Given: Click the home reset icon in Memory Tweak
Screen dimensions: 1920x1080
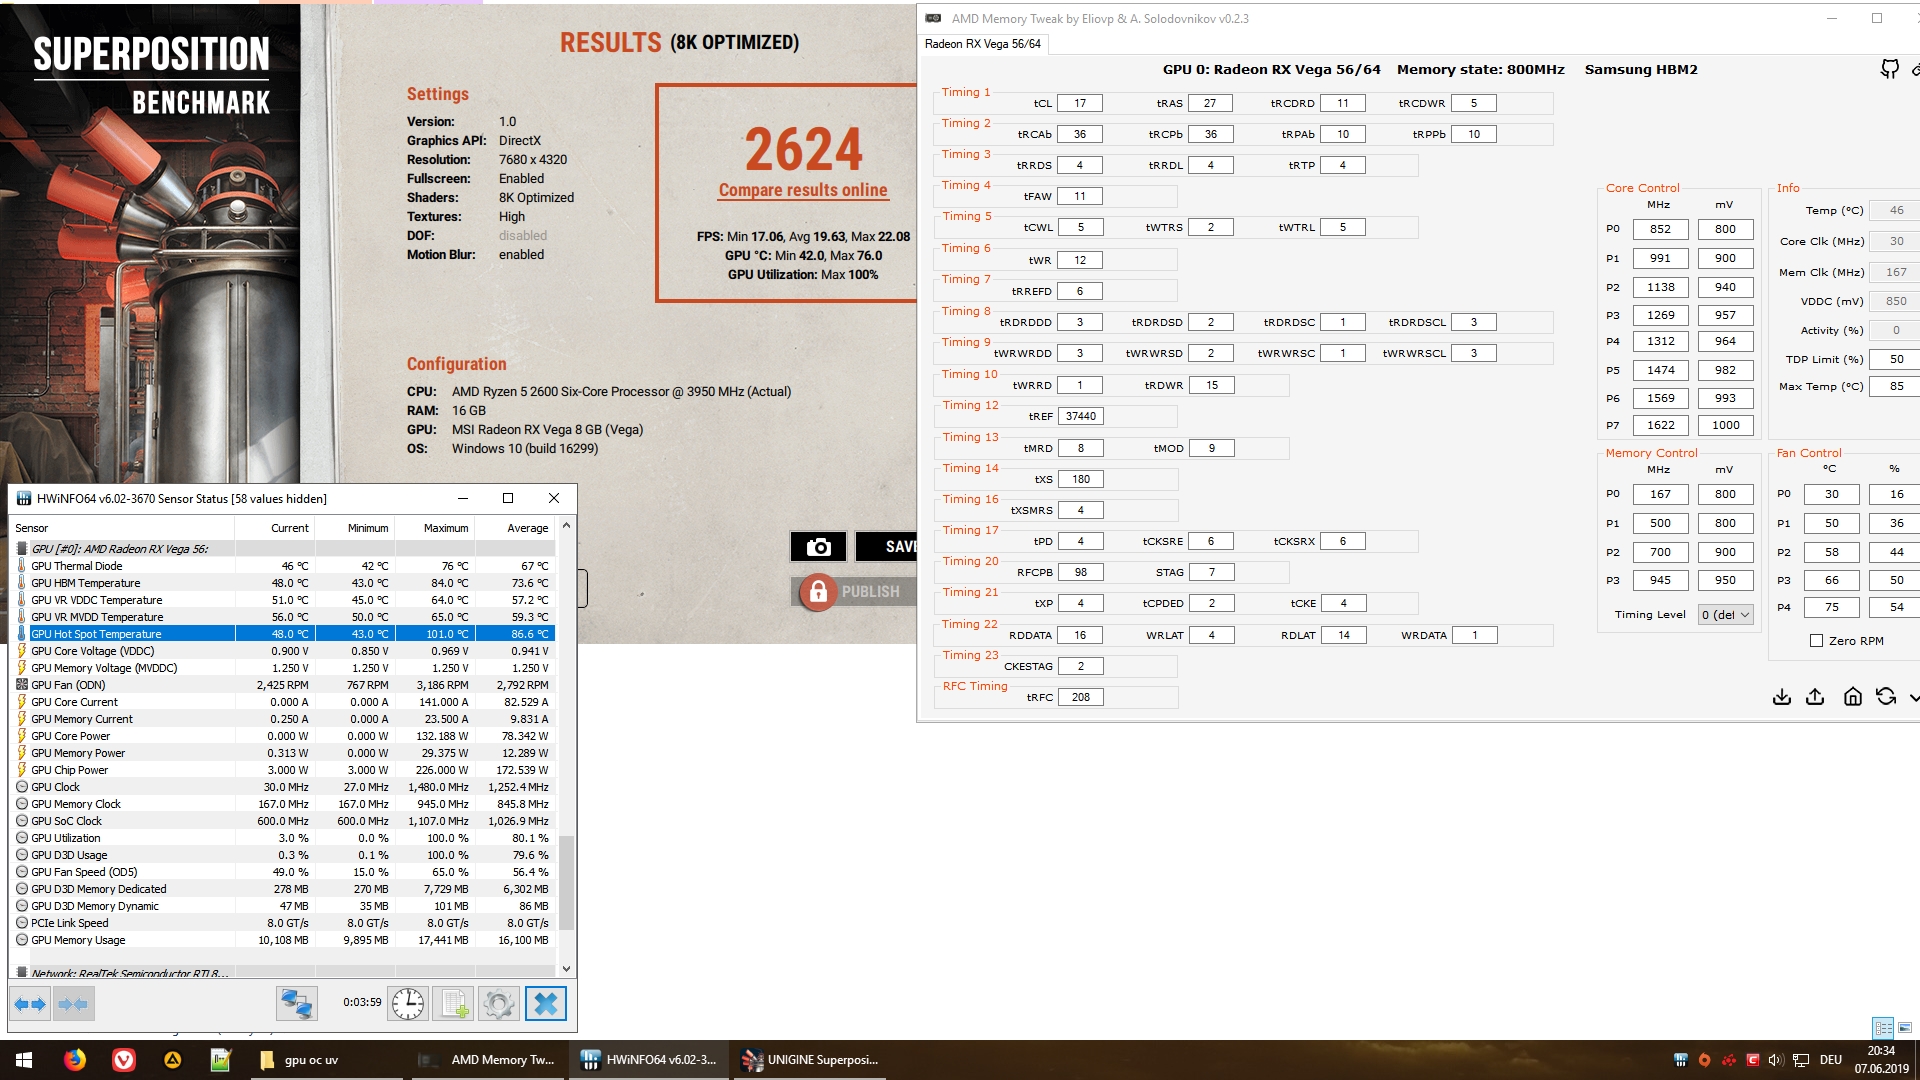Looking at the screenshot, I should tap(1852, 697).
